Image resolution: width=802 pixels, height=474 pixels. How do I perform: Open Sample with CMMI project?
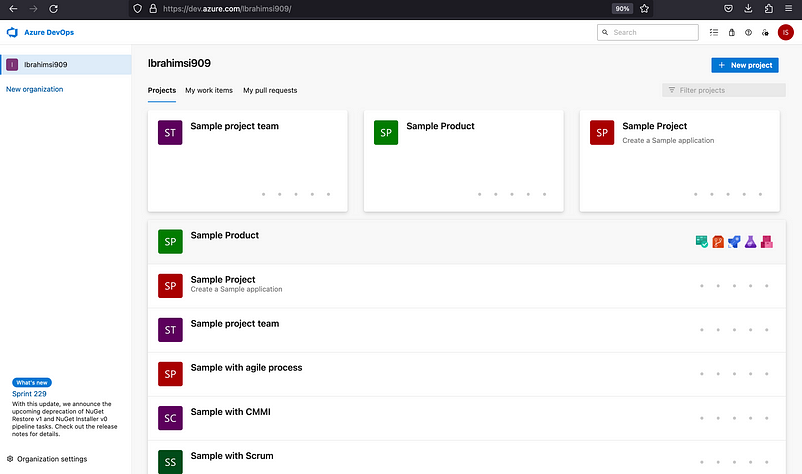[230, 412]
